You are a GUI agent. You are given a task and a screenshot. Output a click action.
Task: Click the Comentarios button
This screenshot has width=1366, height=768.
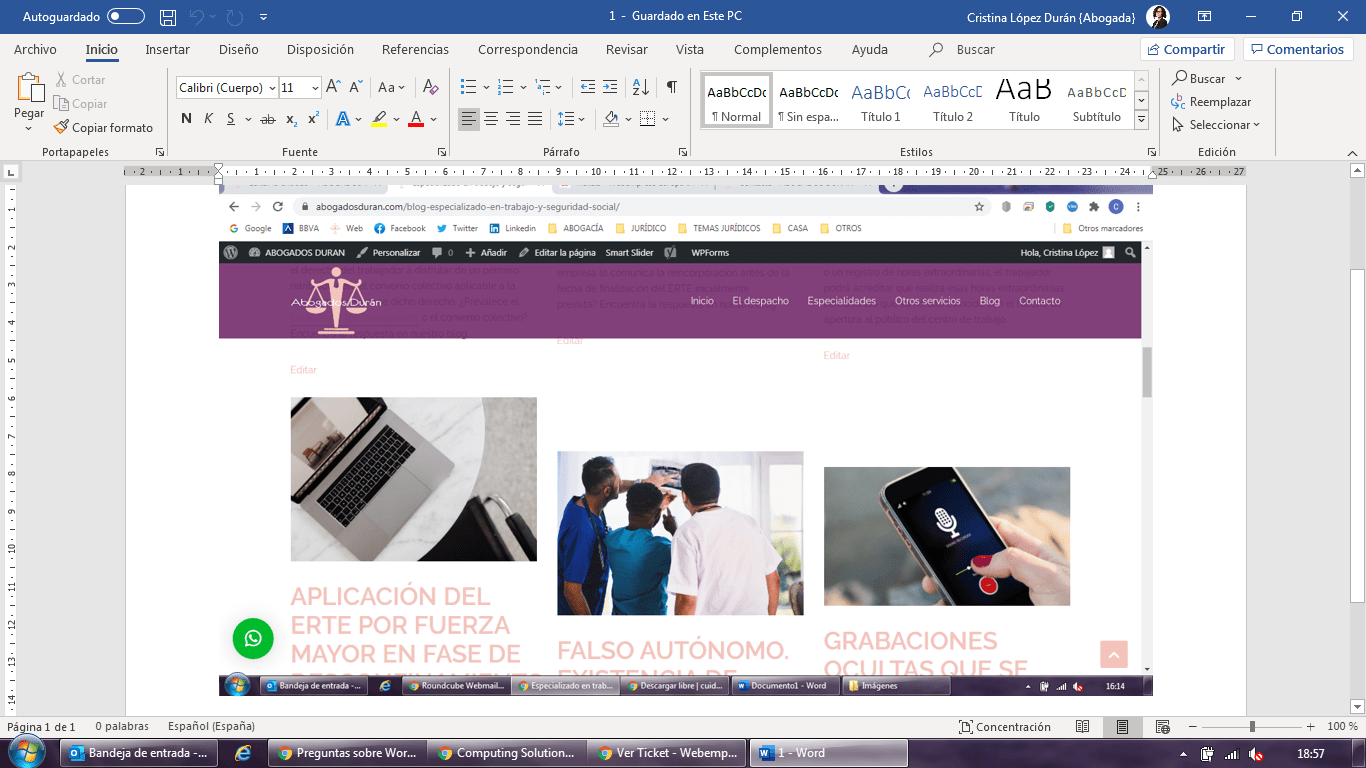pyautogui.click(x=1297, y=49)
